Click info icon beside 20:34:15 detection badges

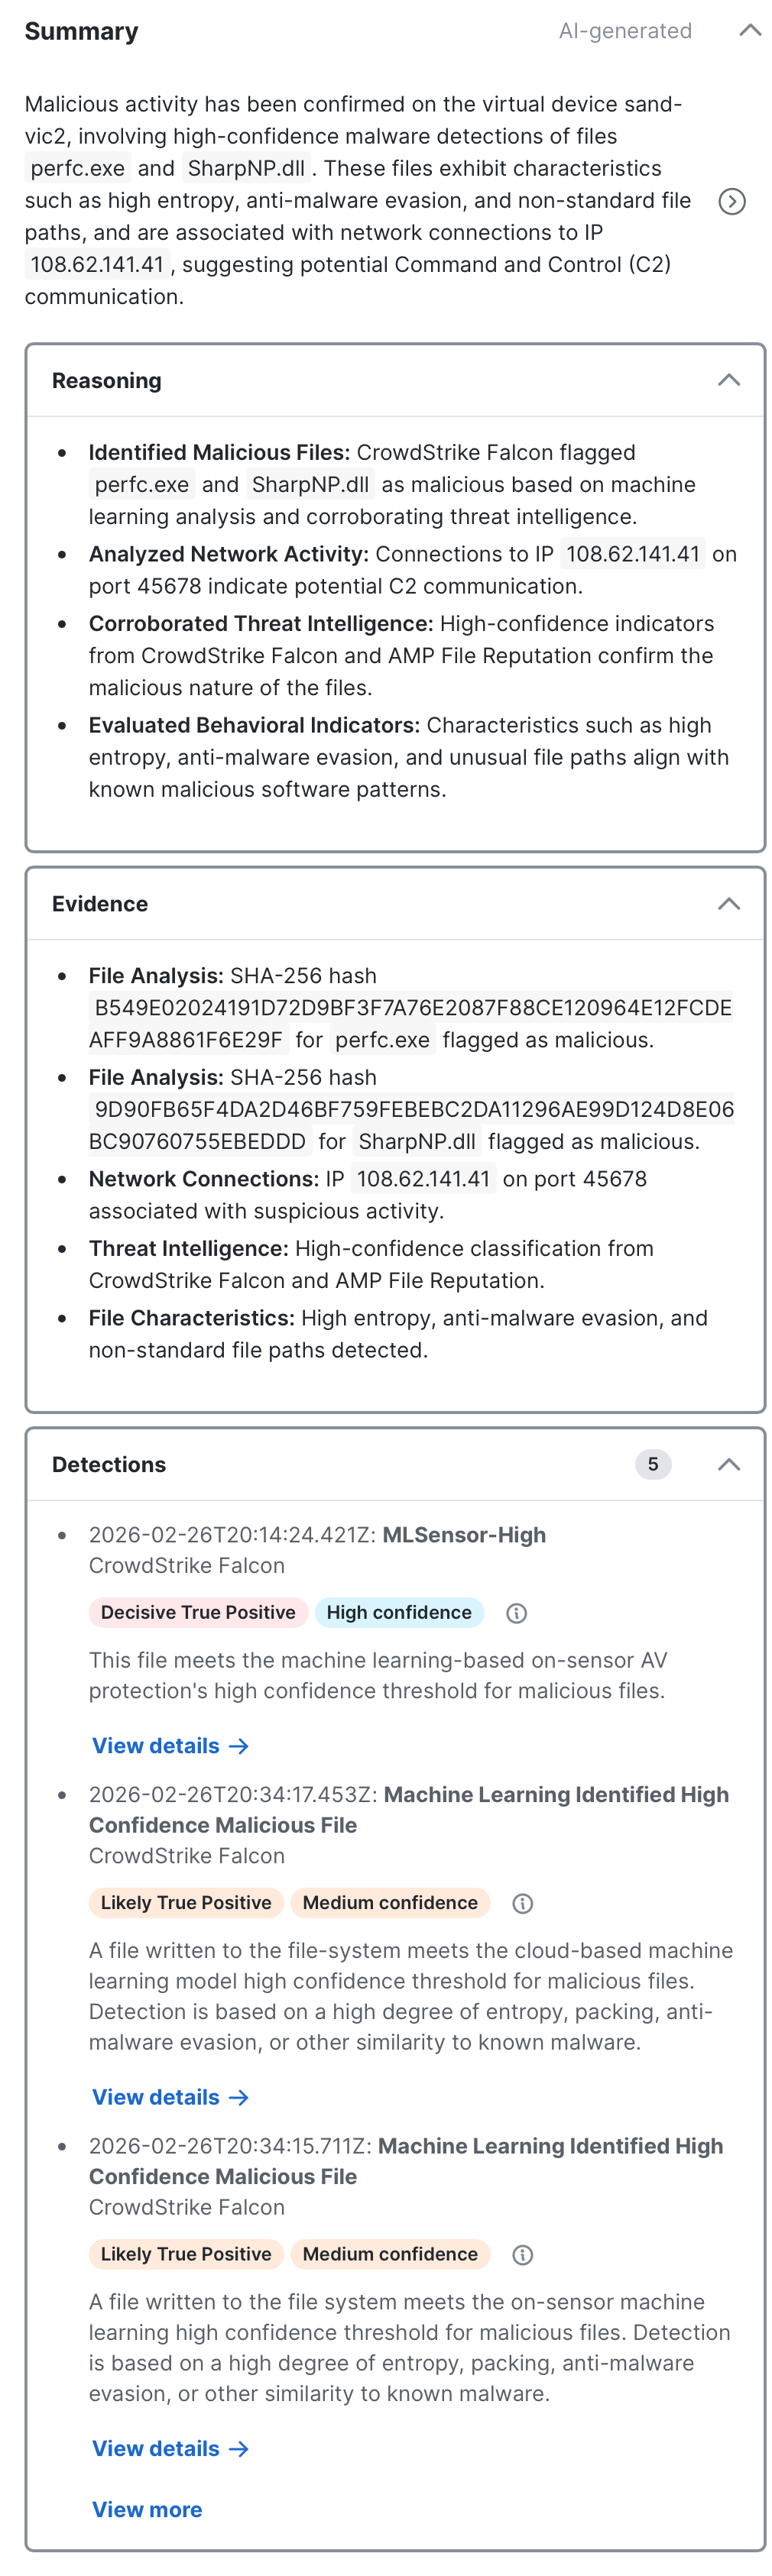click(522, 2254)
